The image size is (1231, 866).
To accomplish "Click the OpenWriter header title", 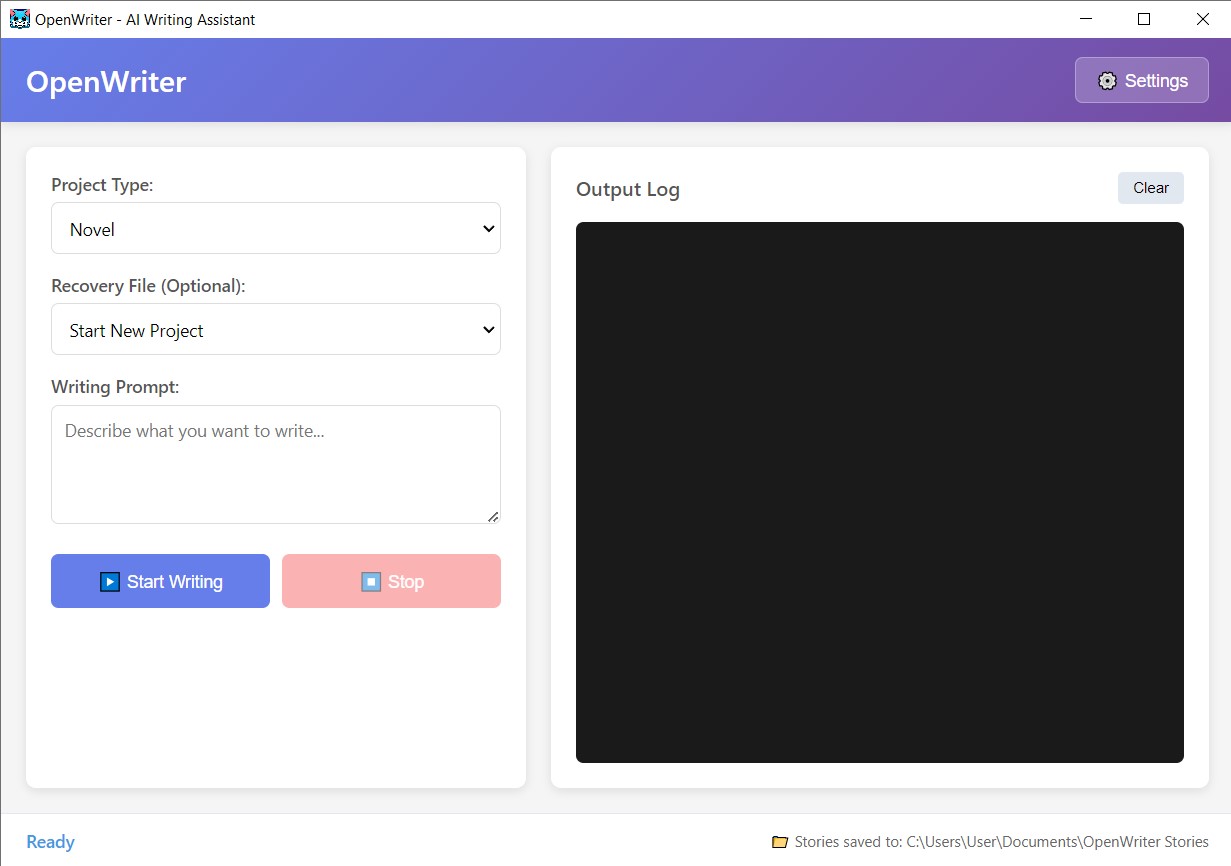I will [106, 81].
